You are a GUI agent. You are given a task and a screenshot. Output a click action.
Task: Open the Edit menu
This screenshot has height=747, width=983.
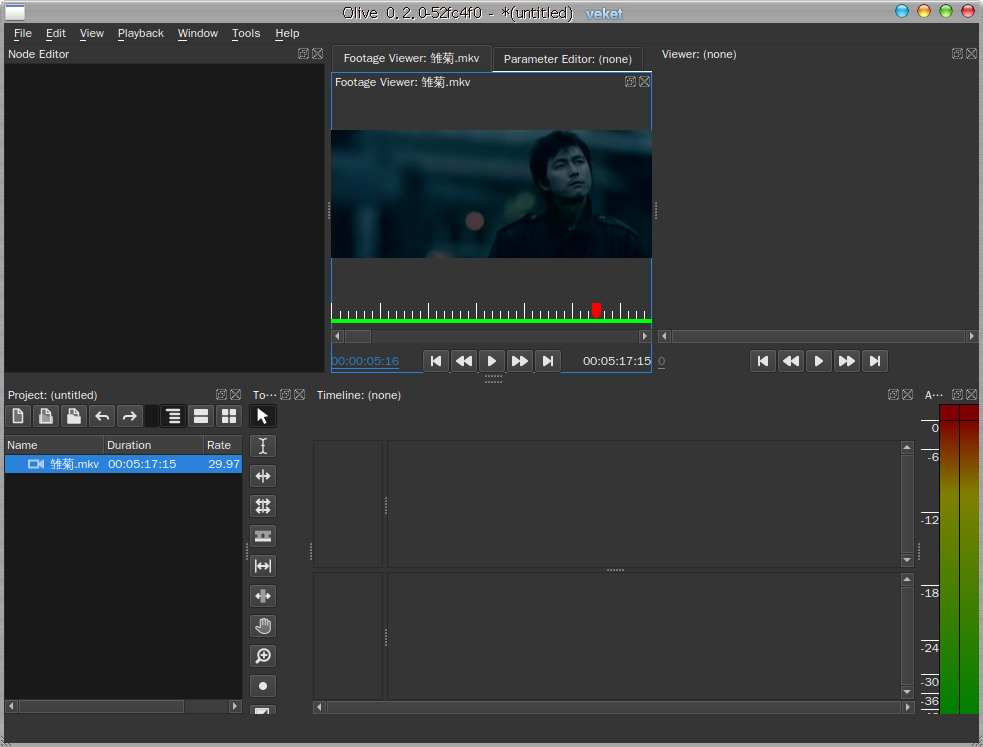tap(56, 33)
